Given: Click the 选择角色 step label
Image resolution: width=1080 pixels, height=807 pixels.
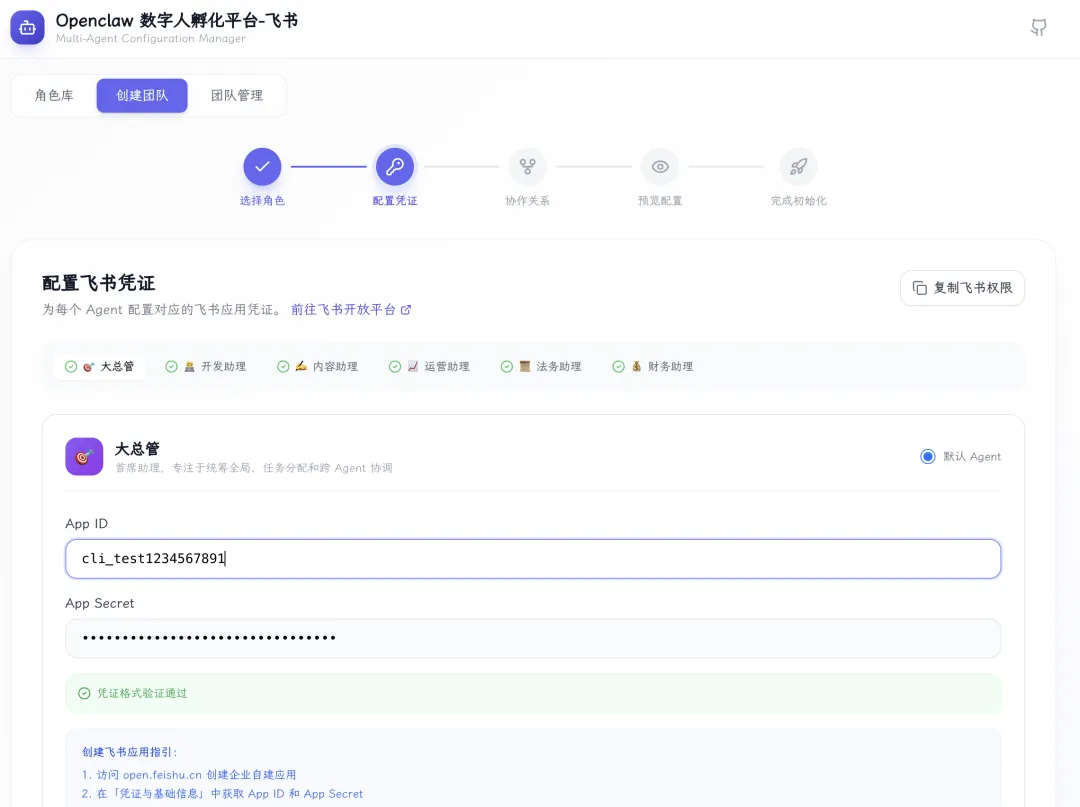Looking at the screenshot, I should [262, 200].
